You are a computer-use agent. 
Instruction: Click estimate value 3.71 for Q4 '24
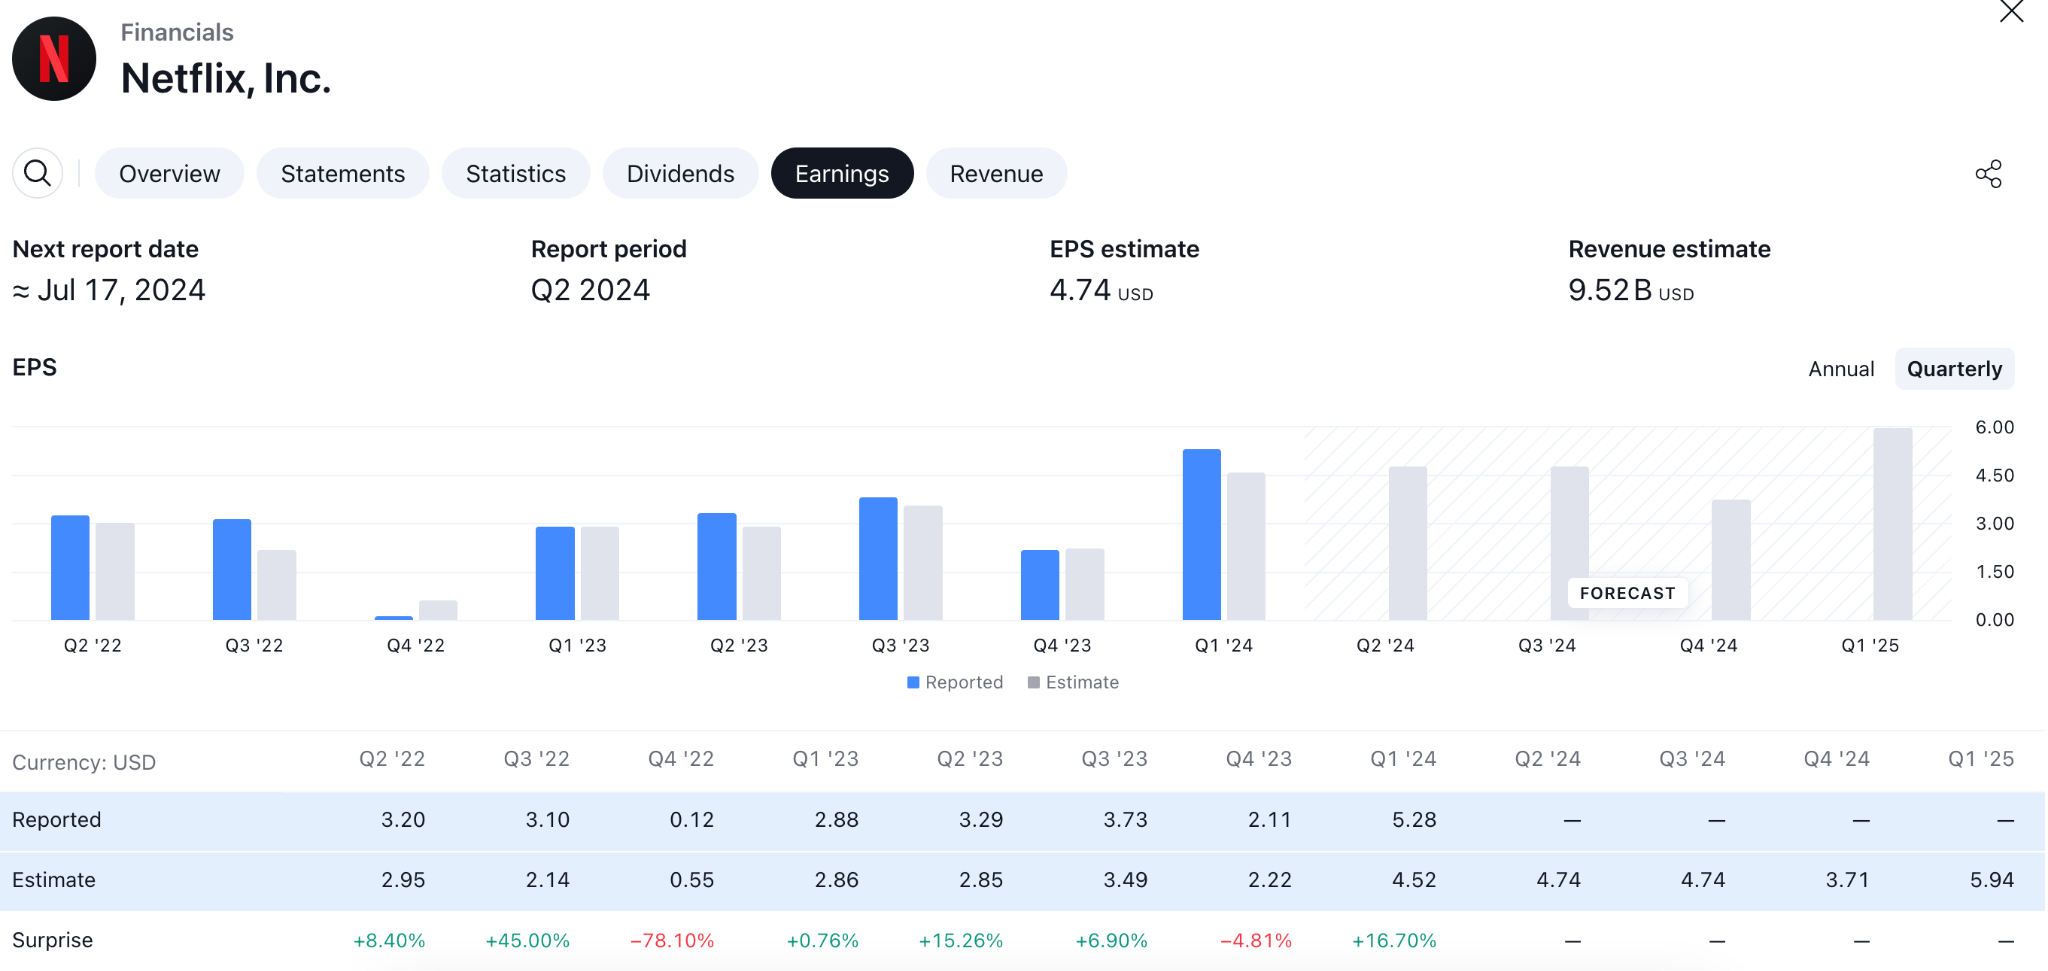point(1847,880)
